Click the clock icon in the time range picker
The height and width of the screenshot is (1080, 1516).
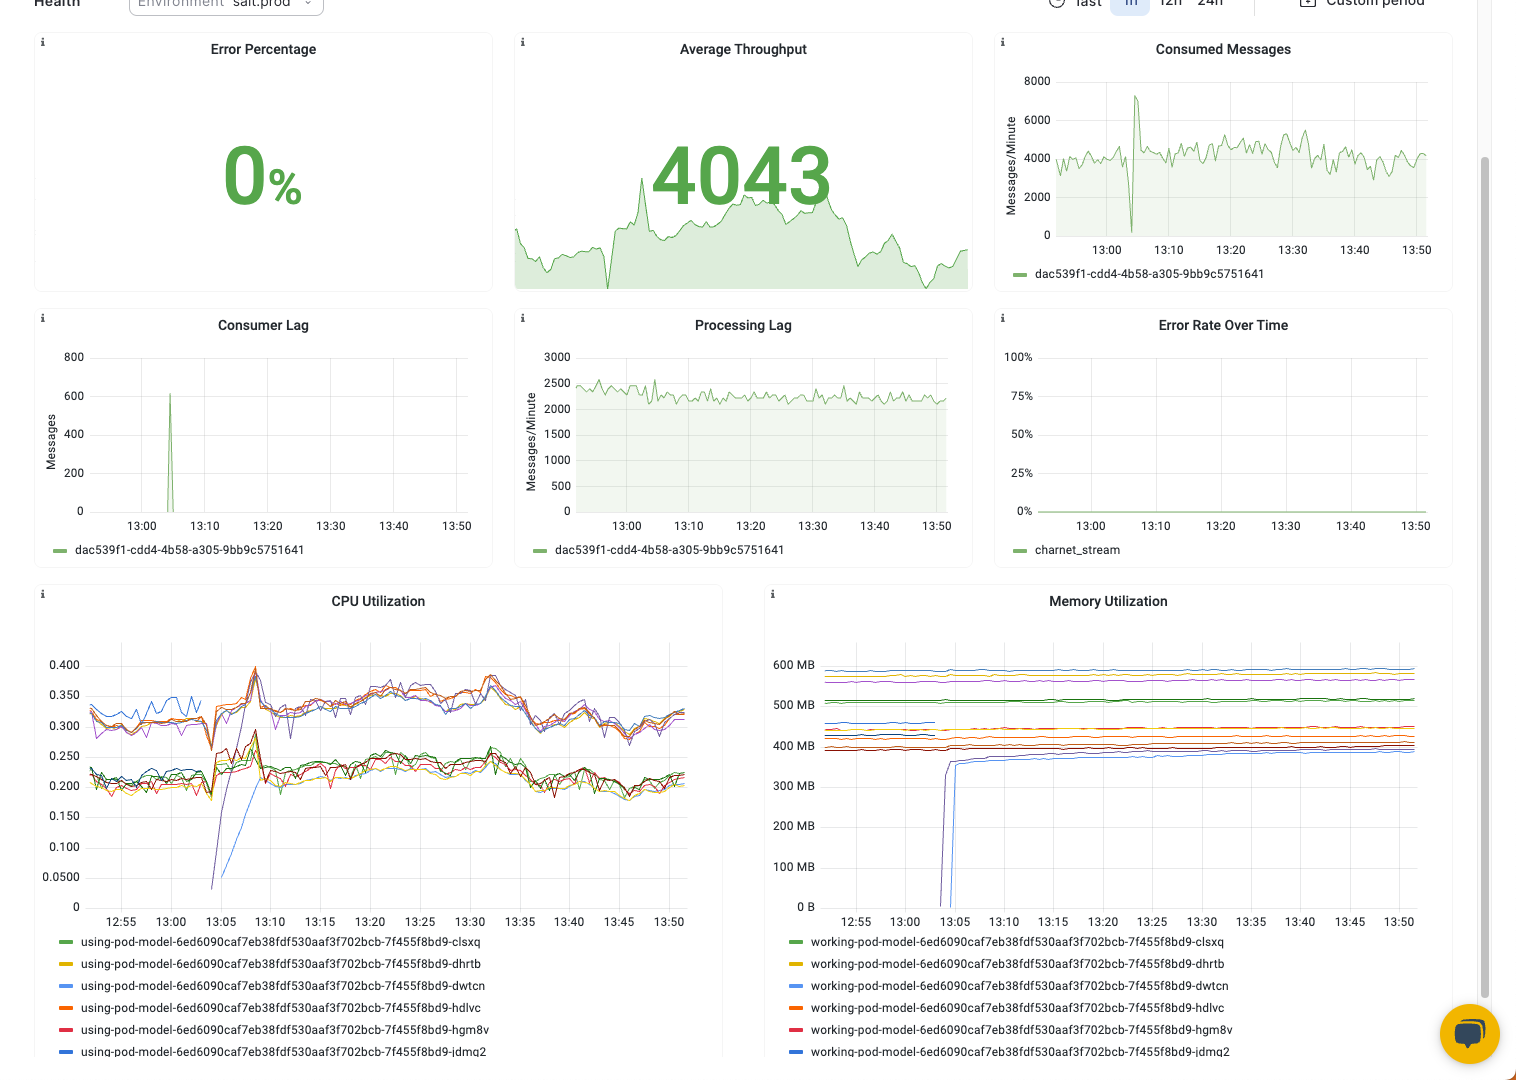[1057, 4]
